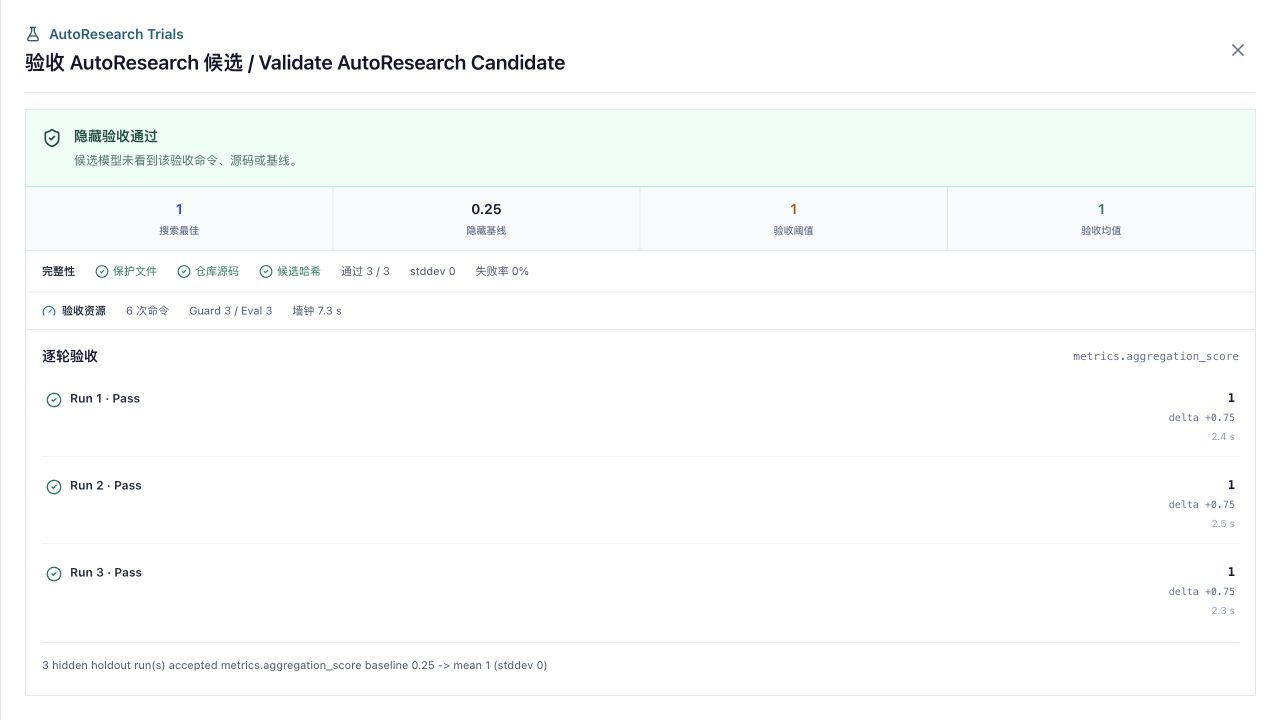Select the Run 2 · Pass row label
The height and width of the screenshot is (720, 1280).
click(106, 485)
